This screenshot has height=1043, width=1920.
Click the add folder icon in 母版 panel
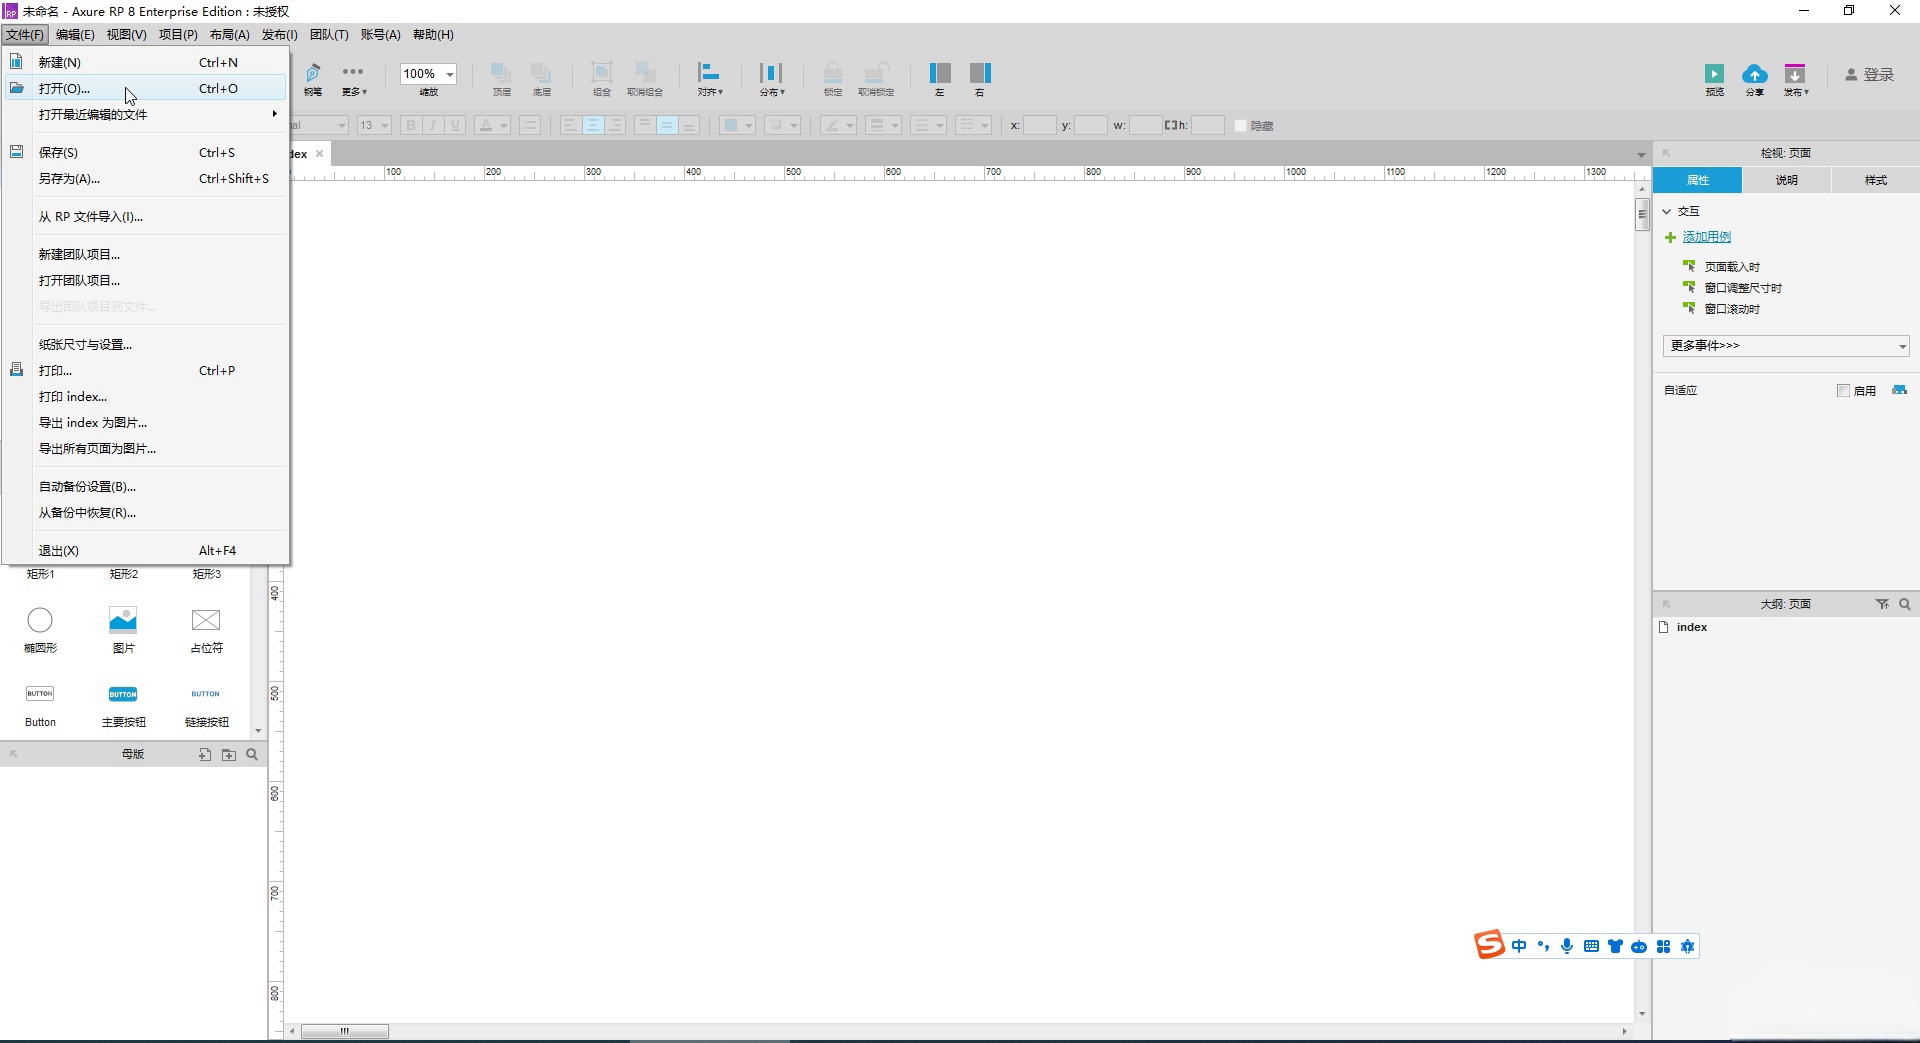pyautogui.click(x=229, y=755)
